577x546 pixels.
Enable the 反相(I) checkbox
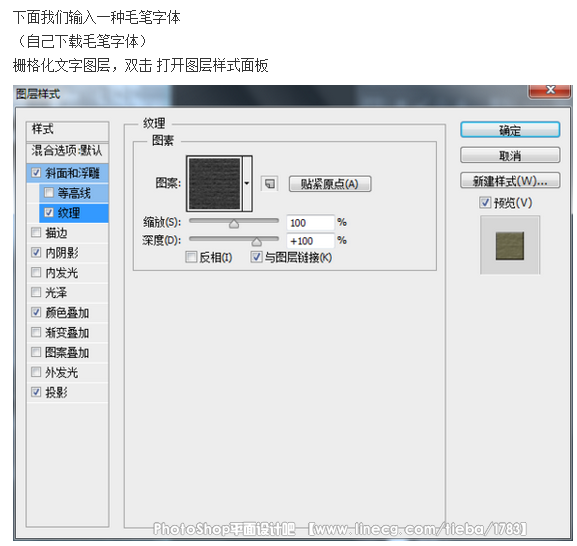[191, 257]
